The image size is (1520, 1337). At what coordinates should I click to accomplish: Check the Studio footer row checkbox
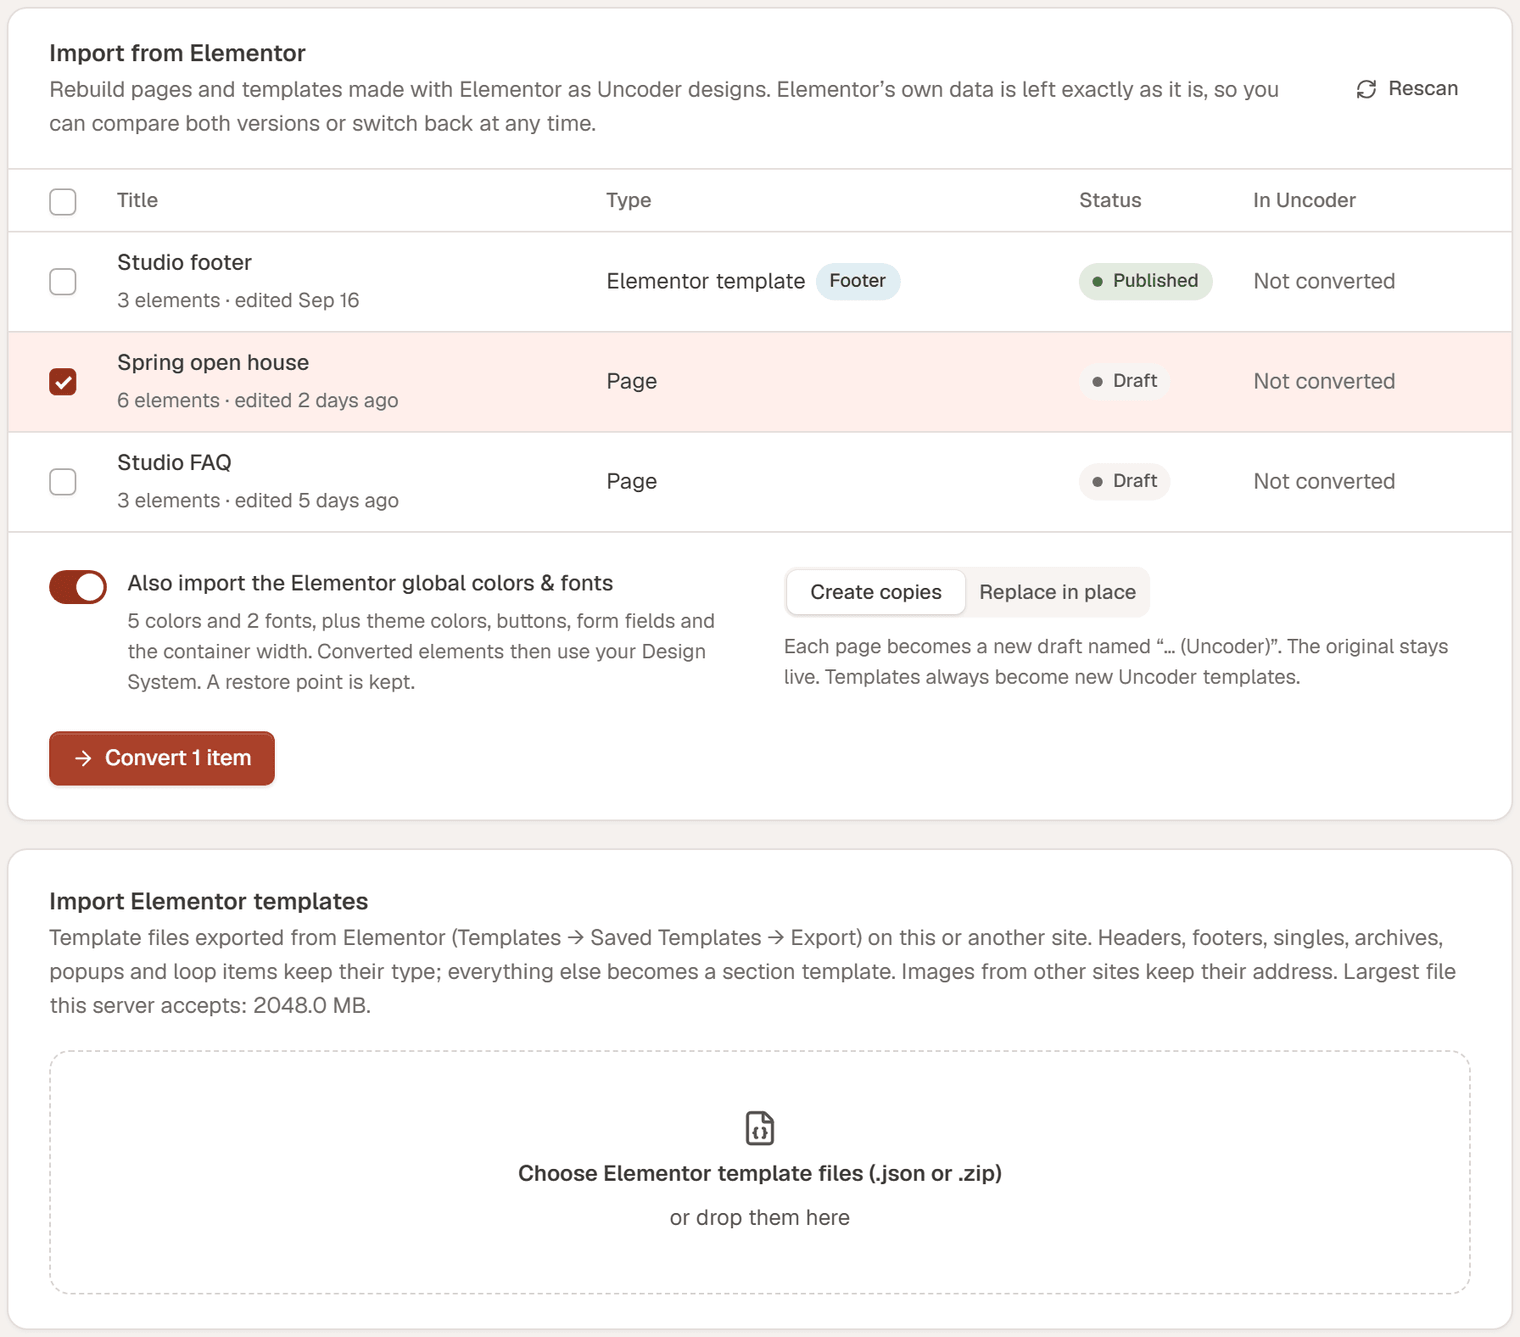coord(63,281)
